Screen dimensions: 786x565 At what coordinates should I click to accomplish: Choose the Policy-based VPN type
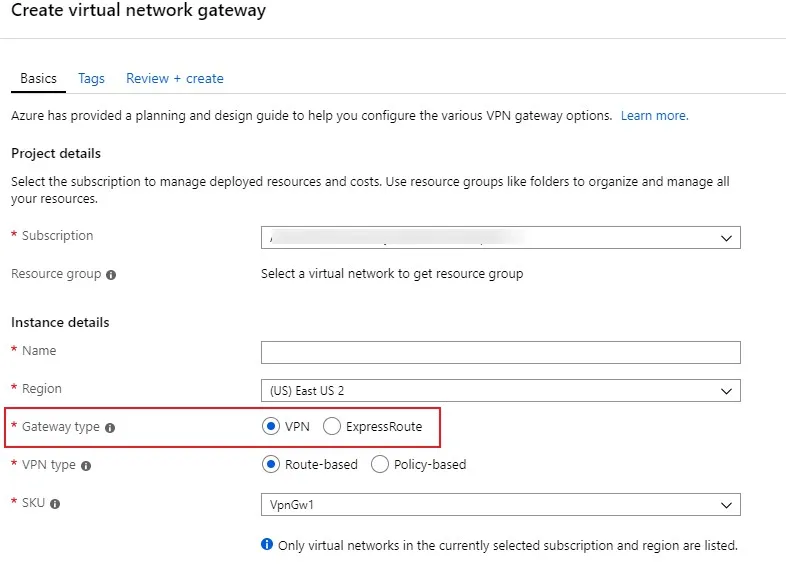[380, 464]
